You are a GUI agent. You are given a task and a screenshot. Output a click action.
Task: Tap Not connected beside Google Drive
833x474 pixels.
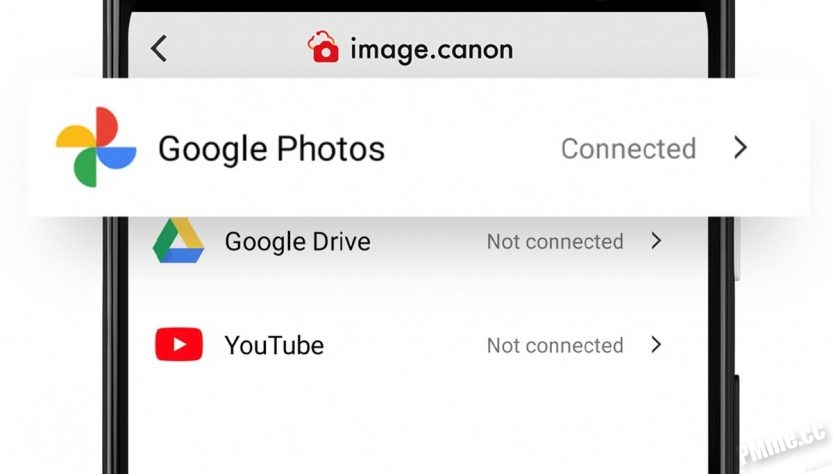coord(555,242)
